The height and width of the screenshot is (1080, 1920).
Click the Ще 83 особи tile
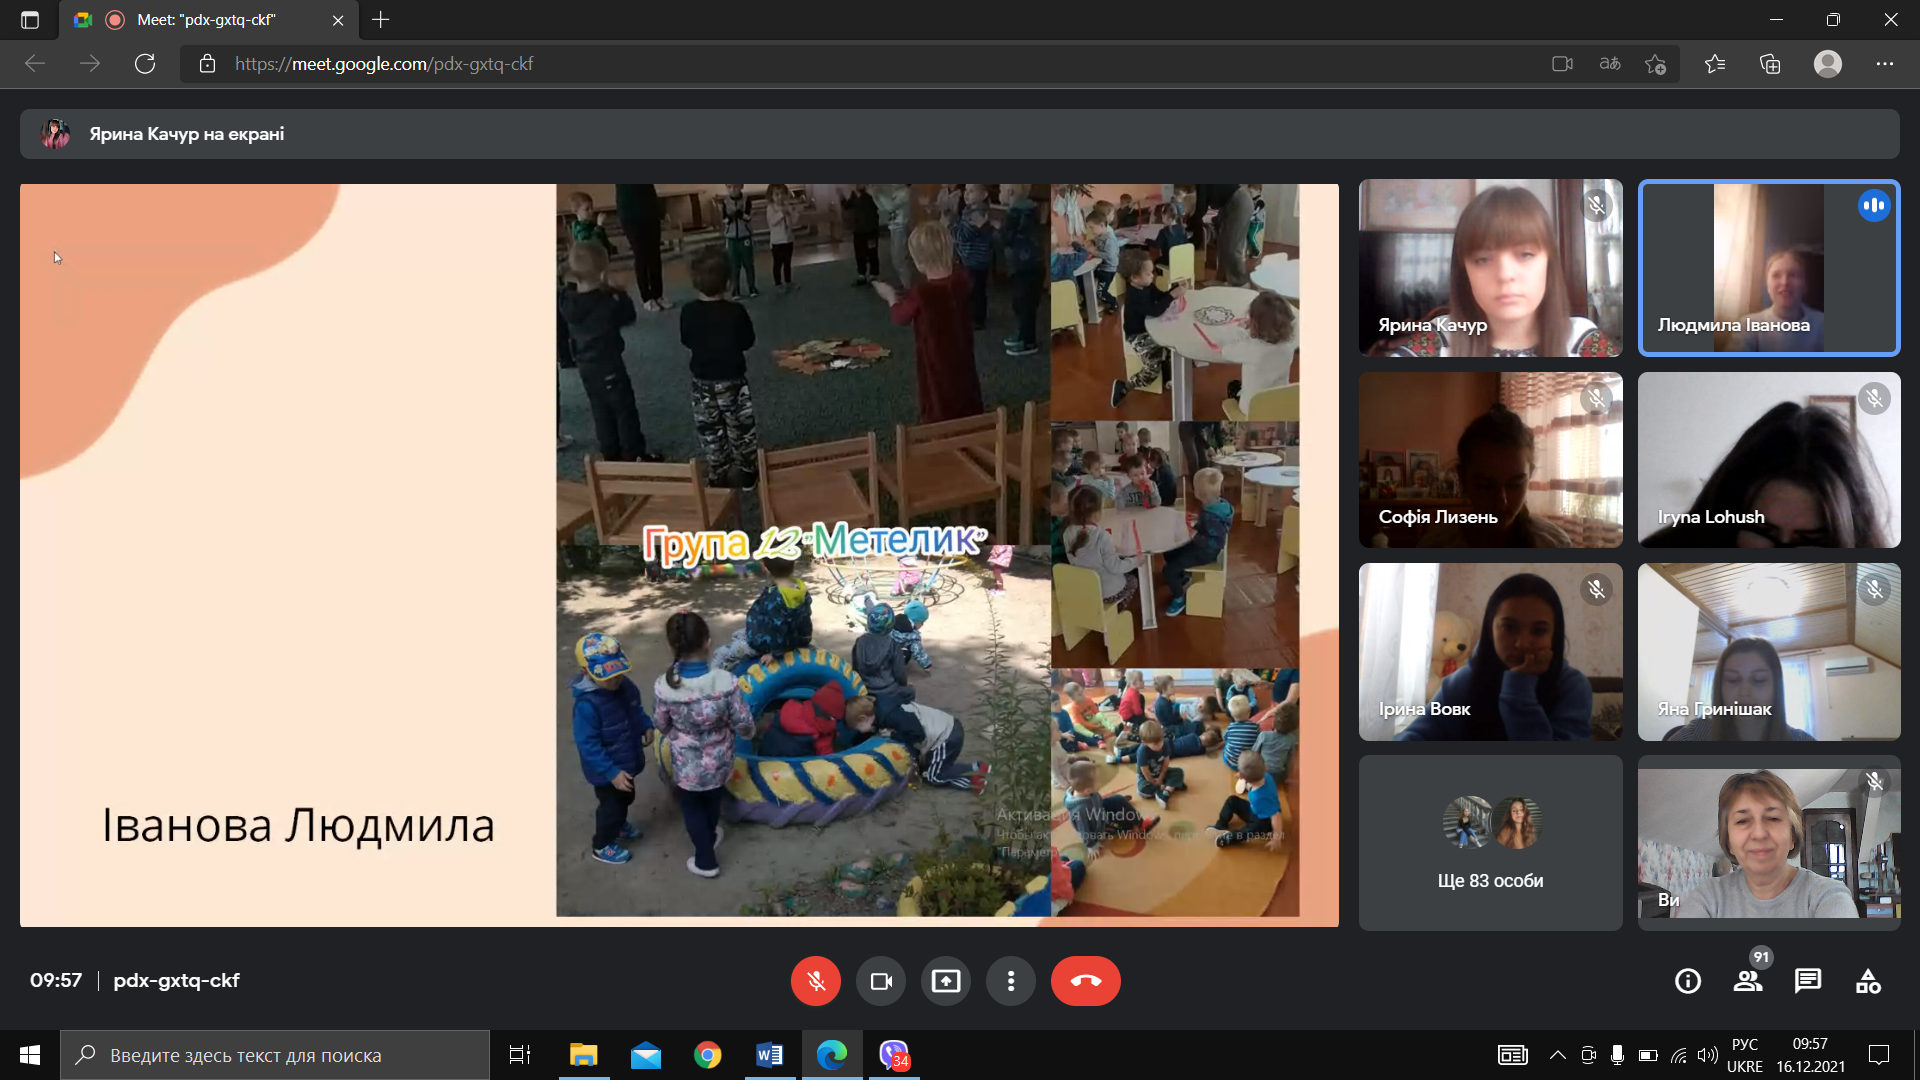pos(1490,843)
